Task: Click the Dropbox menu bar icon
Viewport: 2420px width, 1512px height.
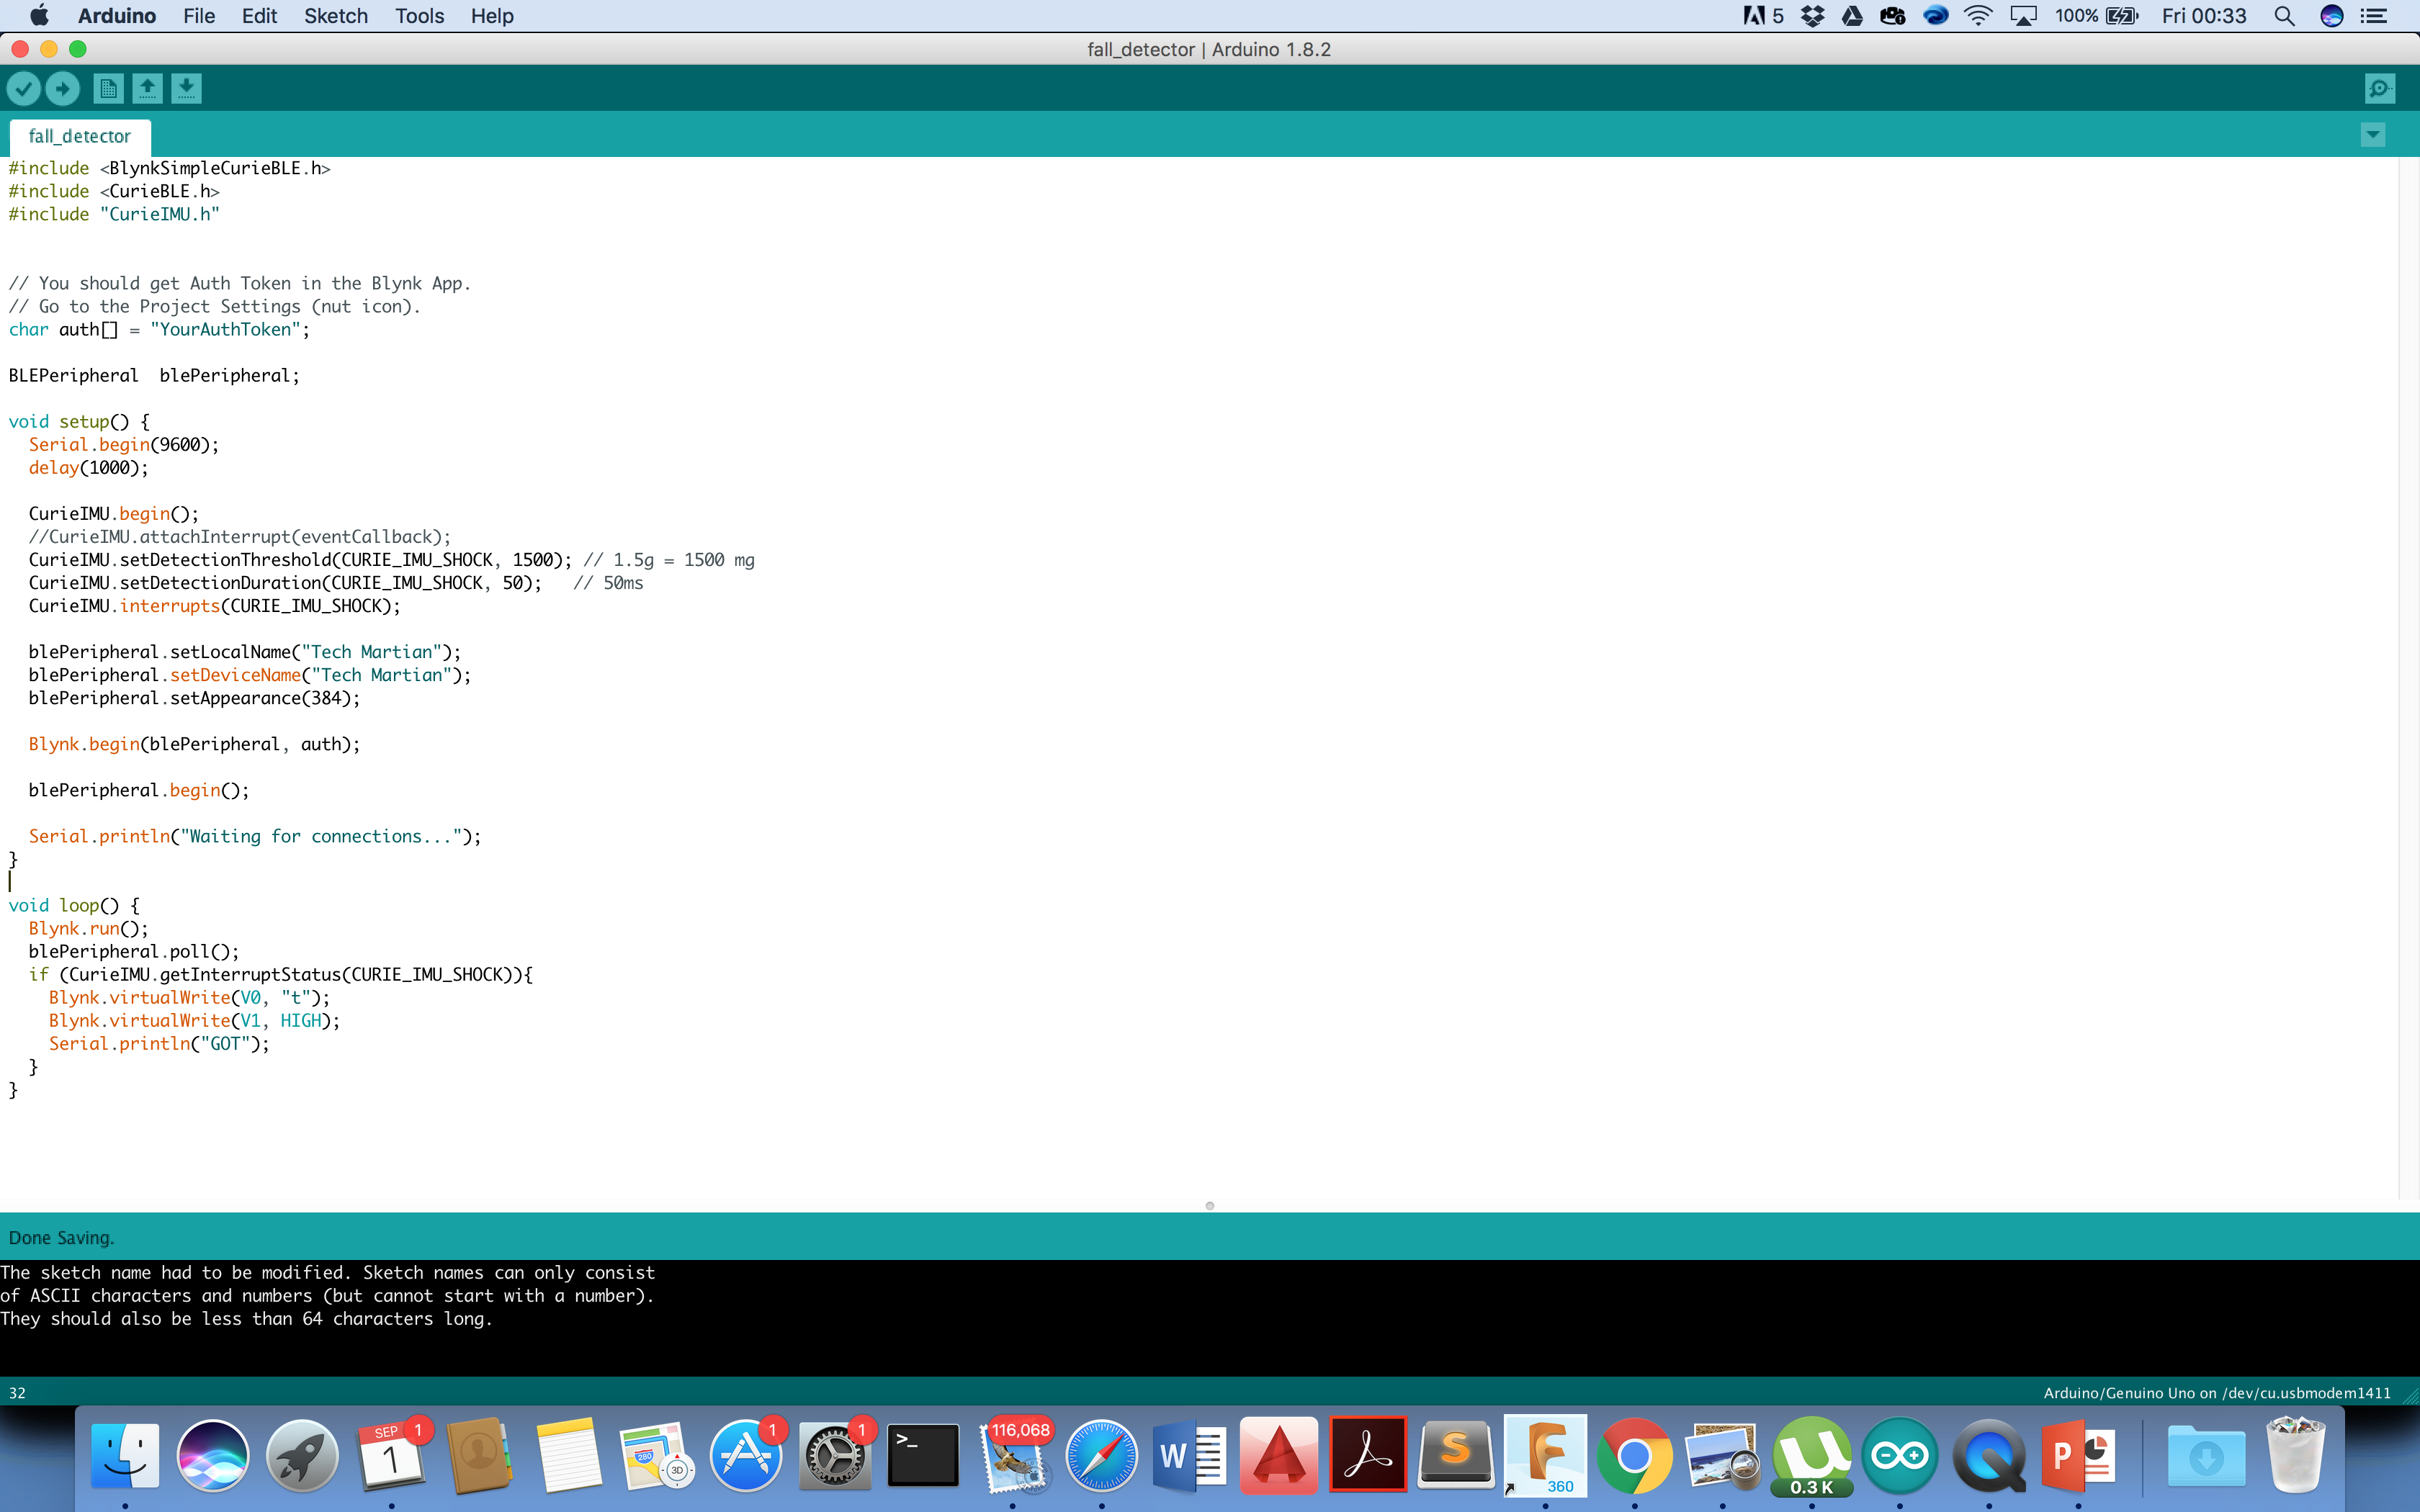Action: (x=1812, y=16)
